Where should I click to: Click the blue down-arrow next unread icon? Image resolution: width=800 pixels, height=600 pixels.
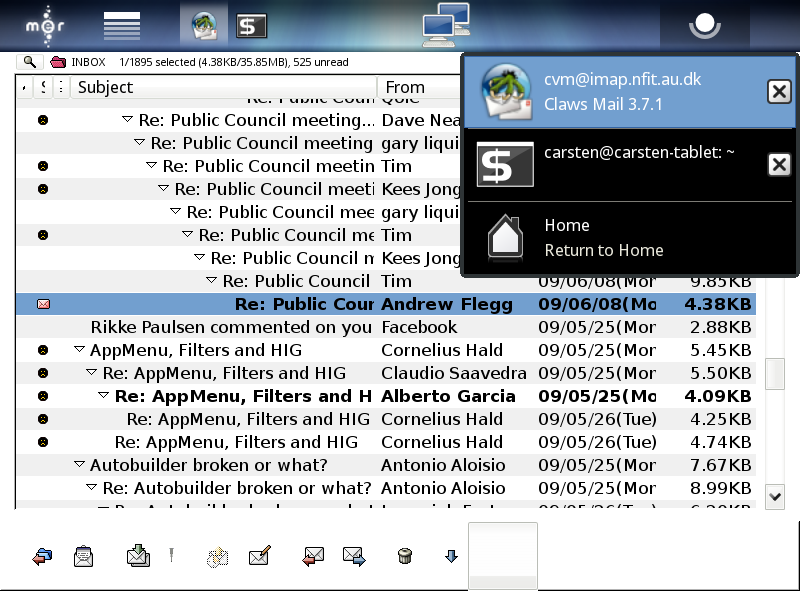(x=451, y=556)
